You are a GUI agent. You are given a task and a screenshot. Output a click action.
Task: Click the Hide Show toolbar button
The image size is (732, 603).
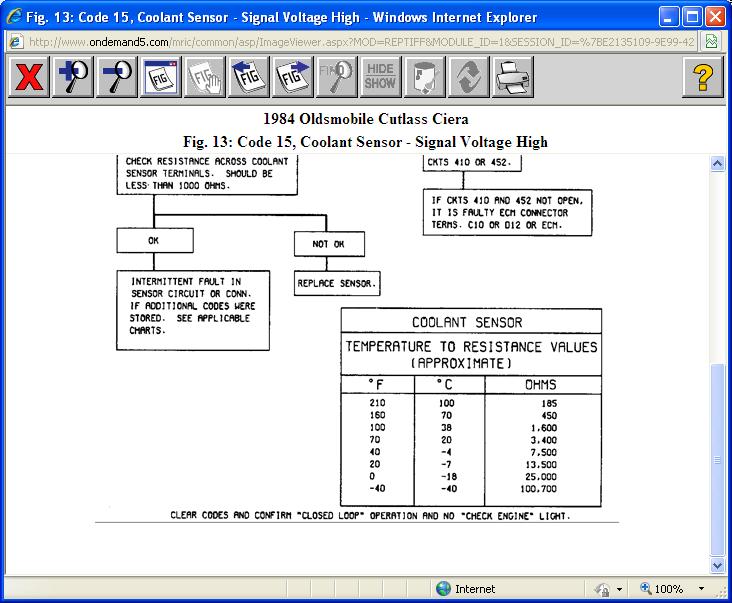(x=380, y=77)
